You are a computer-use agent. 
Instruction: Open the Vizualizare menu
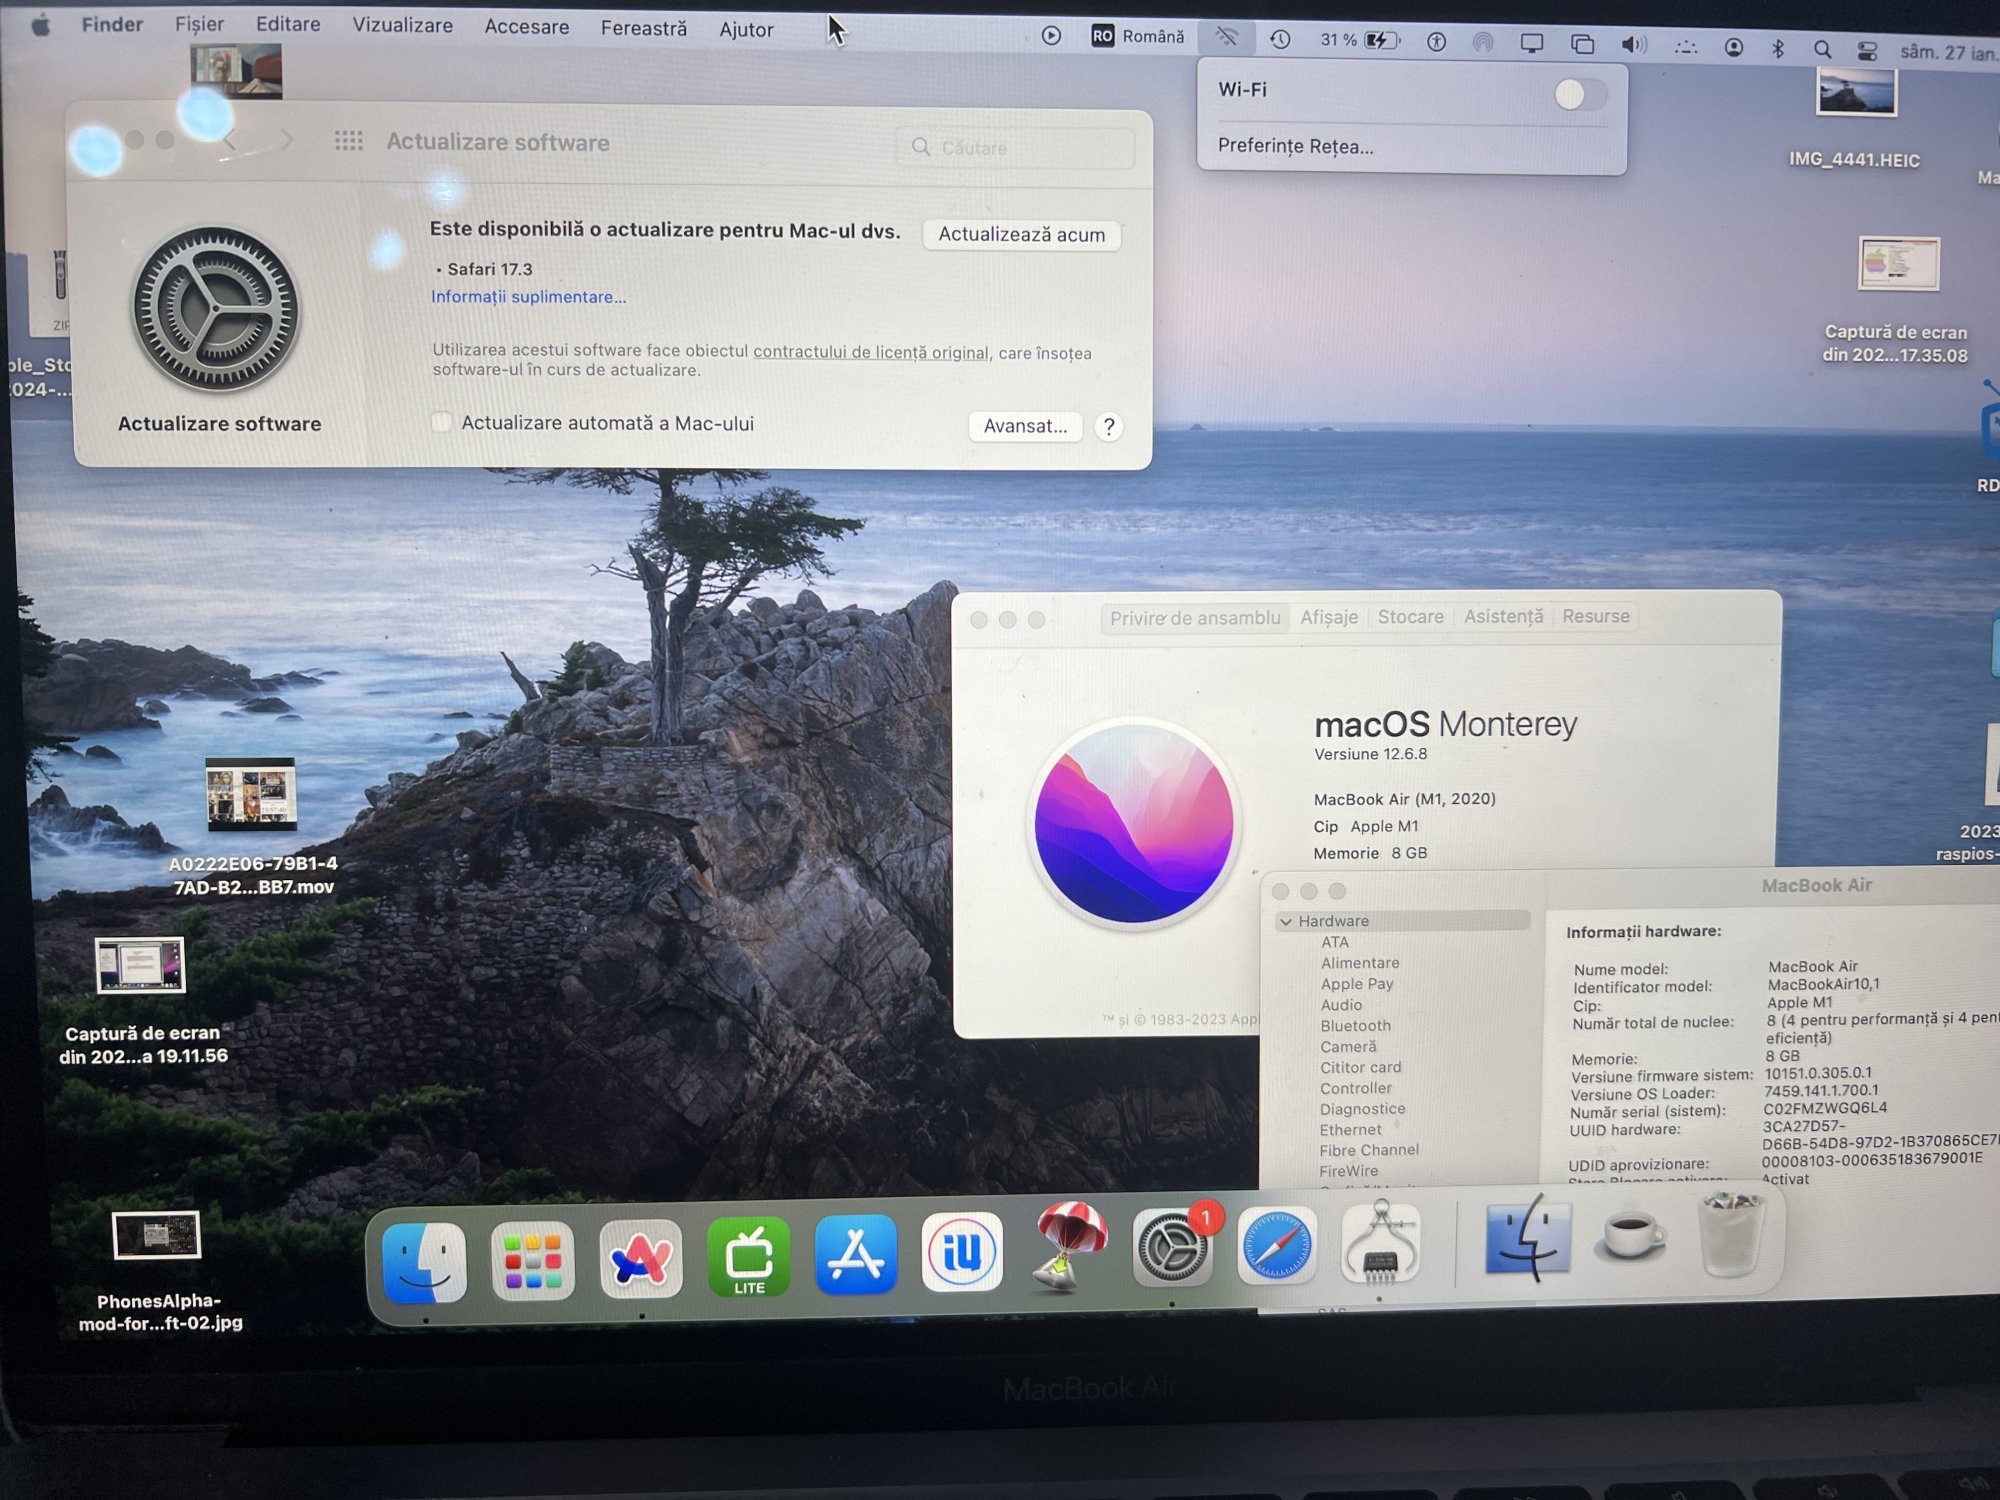tap(402, 25)
